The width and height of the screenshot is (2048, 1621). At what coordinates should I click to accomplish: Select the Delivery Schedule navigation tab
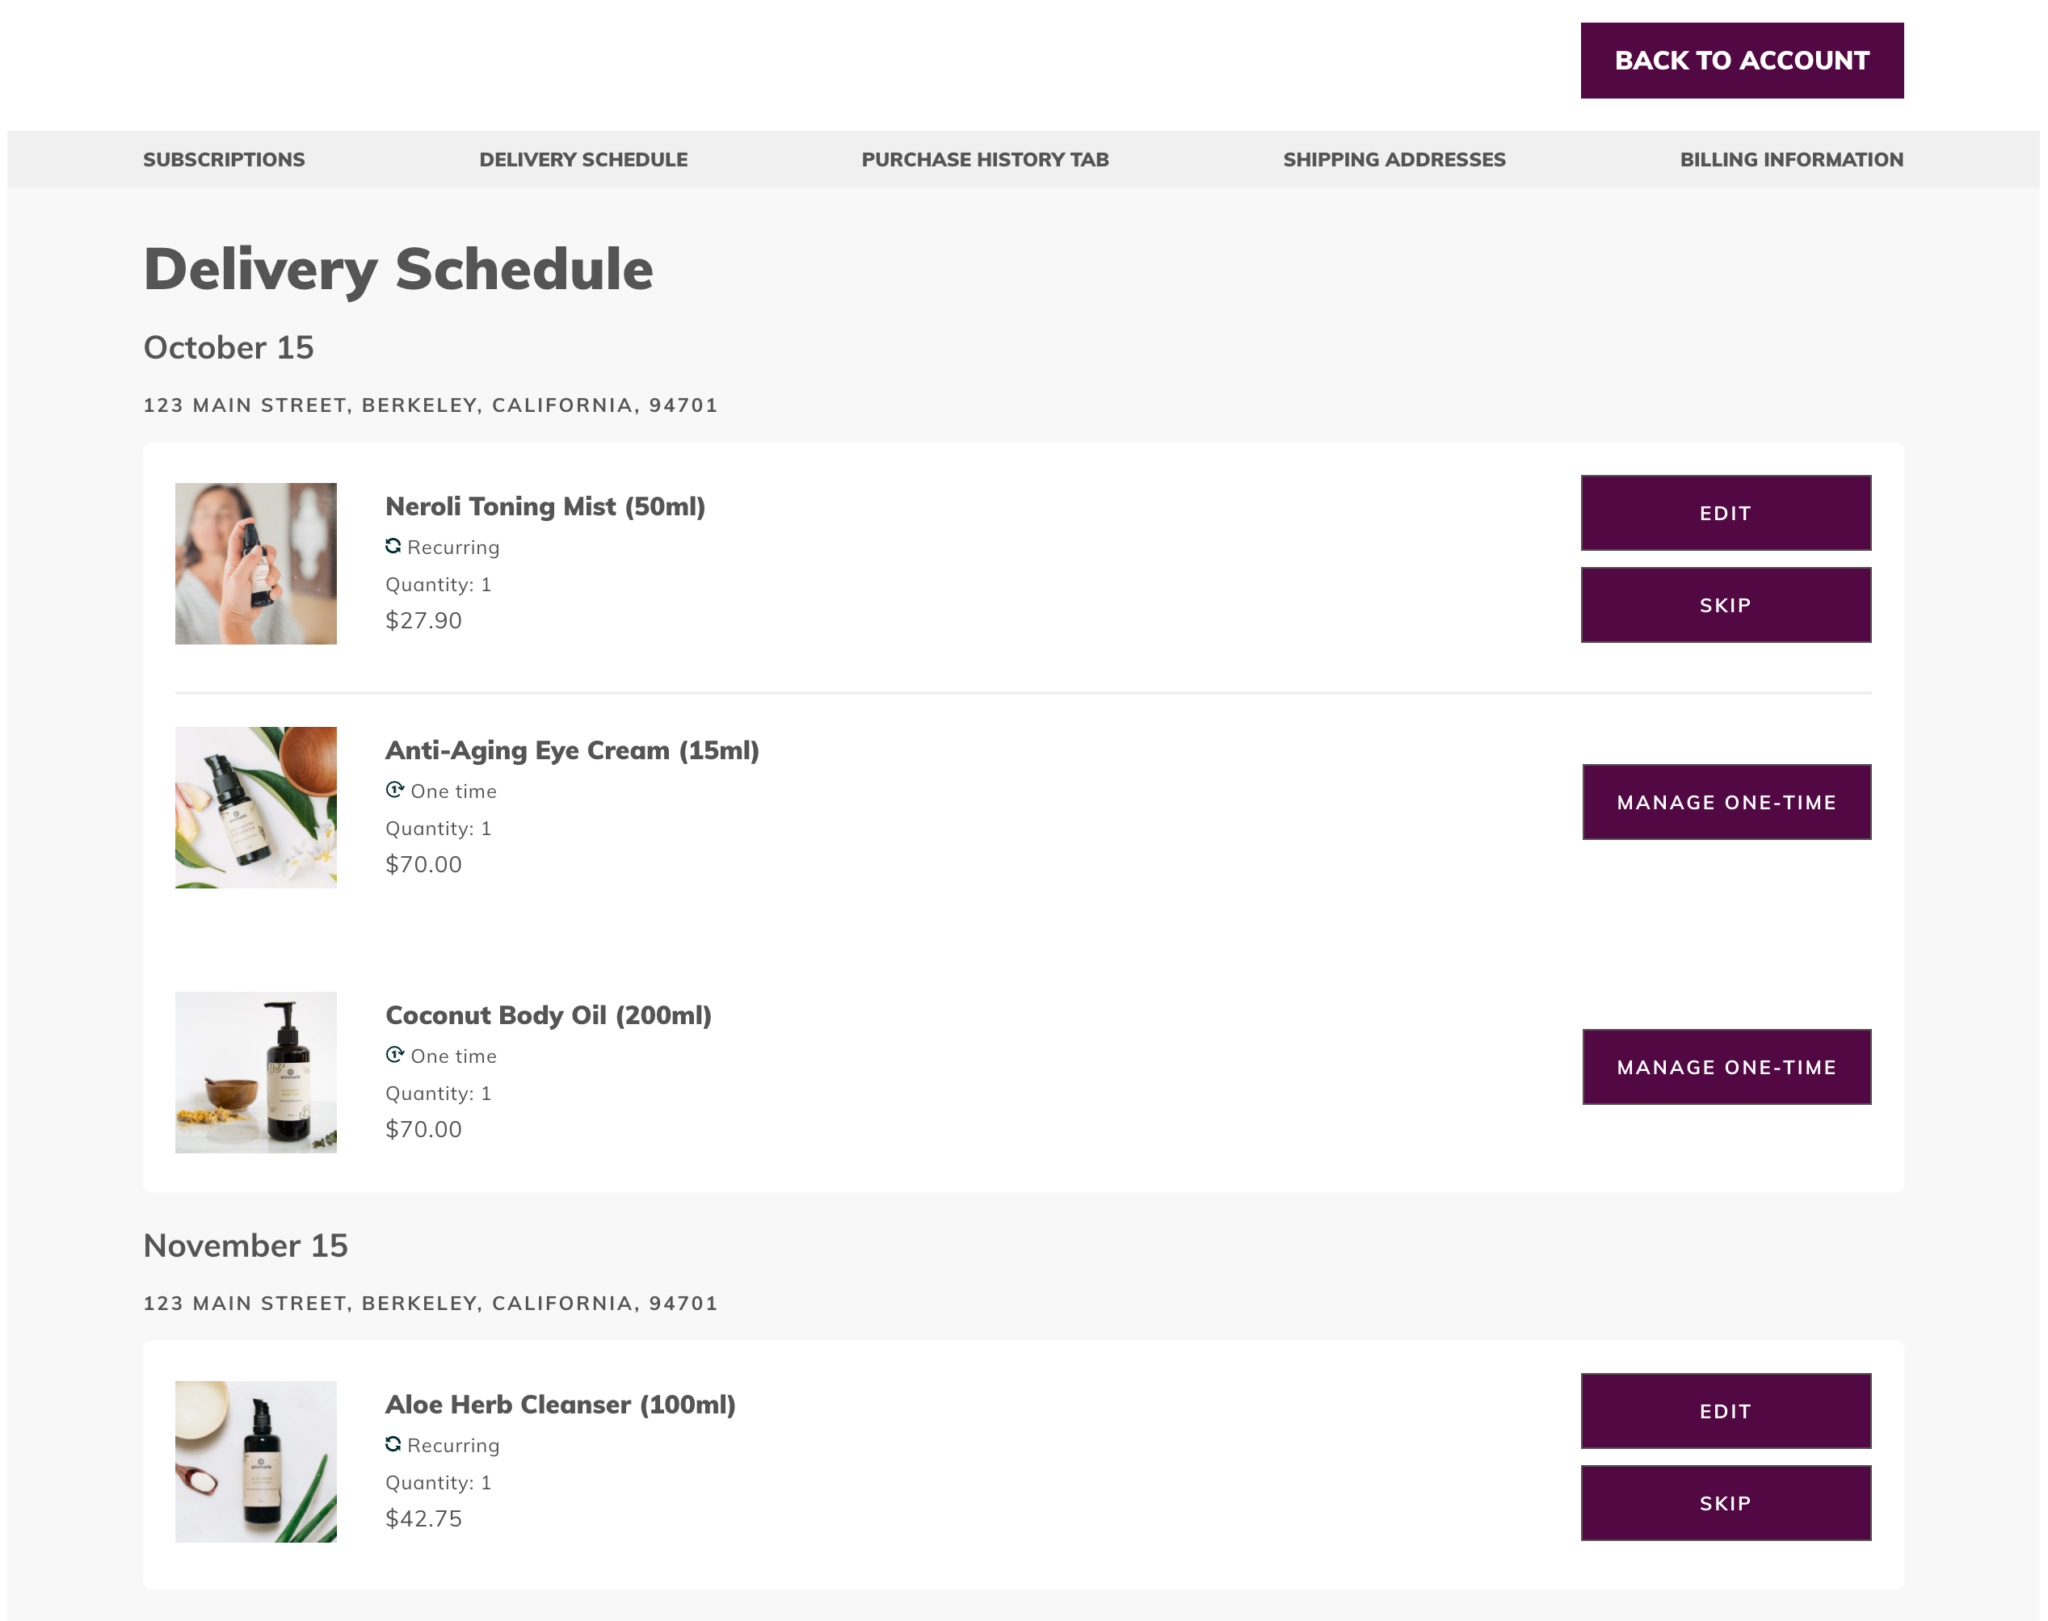click(583, 160)
